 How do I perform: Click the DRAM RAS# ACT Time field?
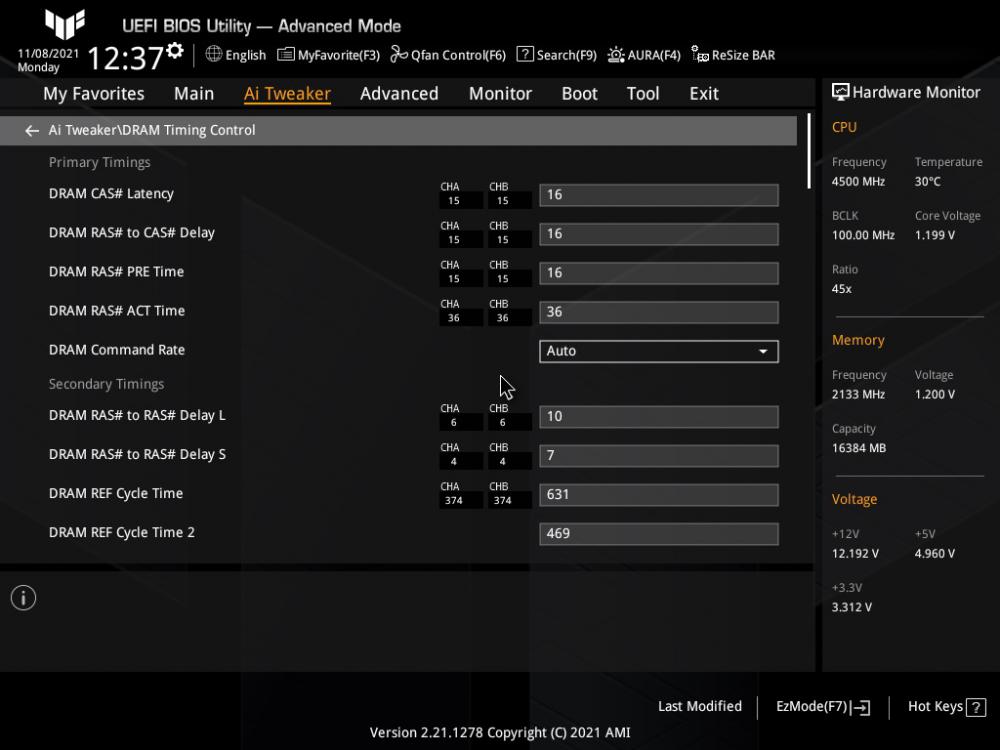click(x=659, y=312)
